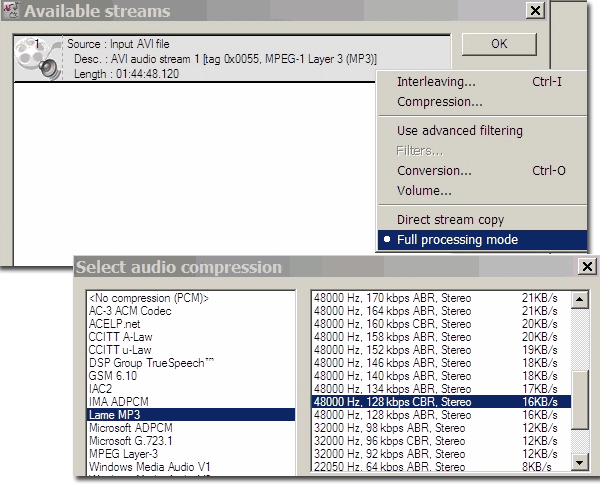The width and height of the screenshot is (600, 484).
Task: Select 48000 Hz, 164 kbps ABR, Stereo
Action: 441,311
